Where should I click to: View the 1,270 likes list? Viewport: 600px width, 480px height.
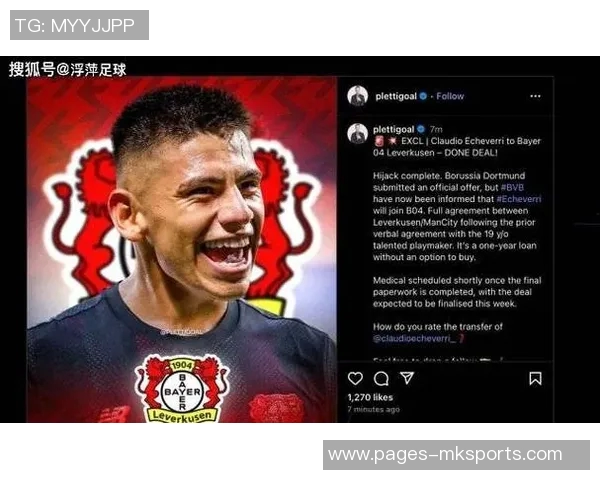coord(370,397)
